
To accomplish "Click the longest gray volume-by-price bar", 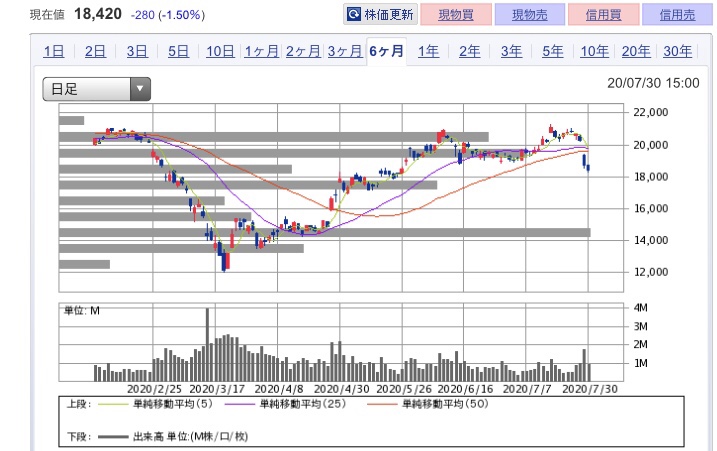I will point(325,232).
